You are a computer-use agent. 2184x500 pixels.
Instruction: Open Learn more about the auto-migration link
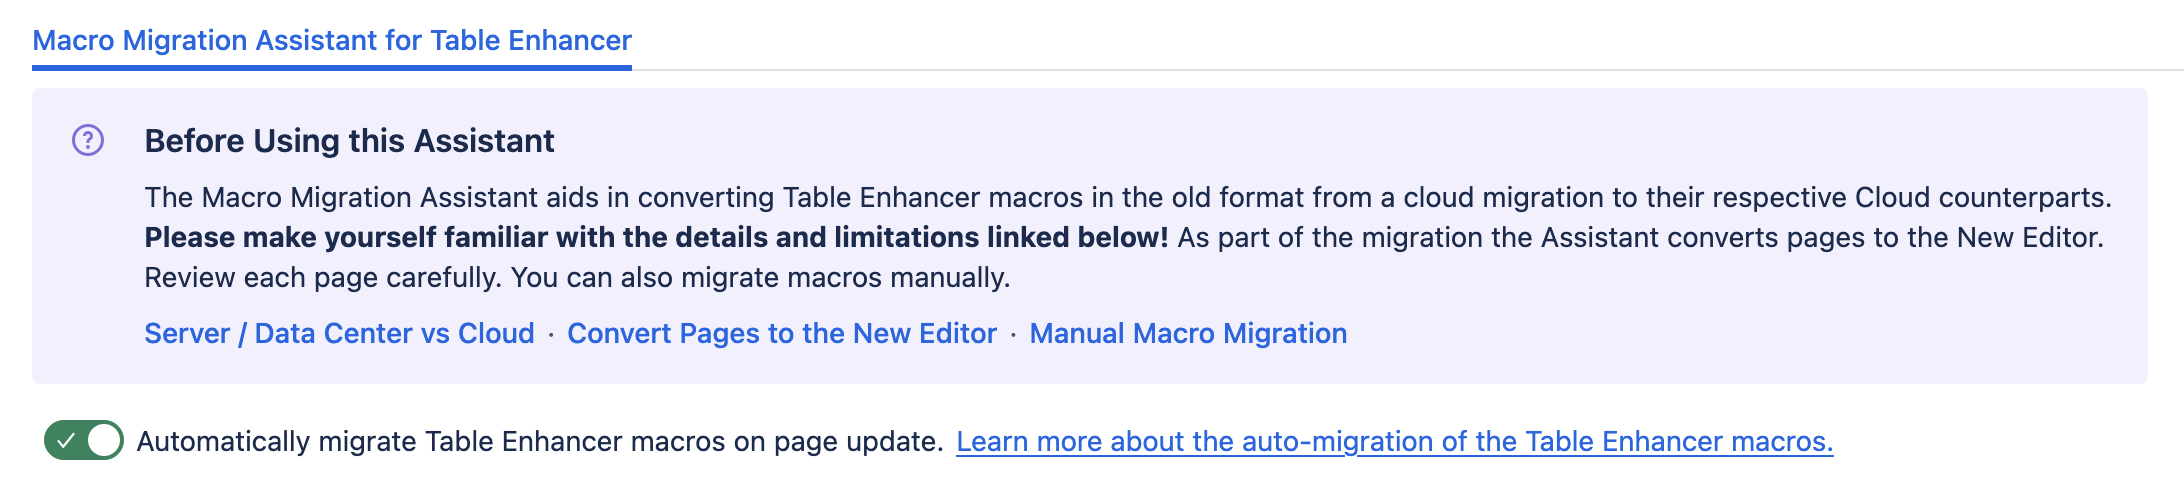pyautogui.click(x=1394, y=441)
